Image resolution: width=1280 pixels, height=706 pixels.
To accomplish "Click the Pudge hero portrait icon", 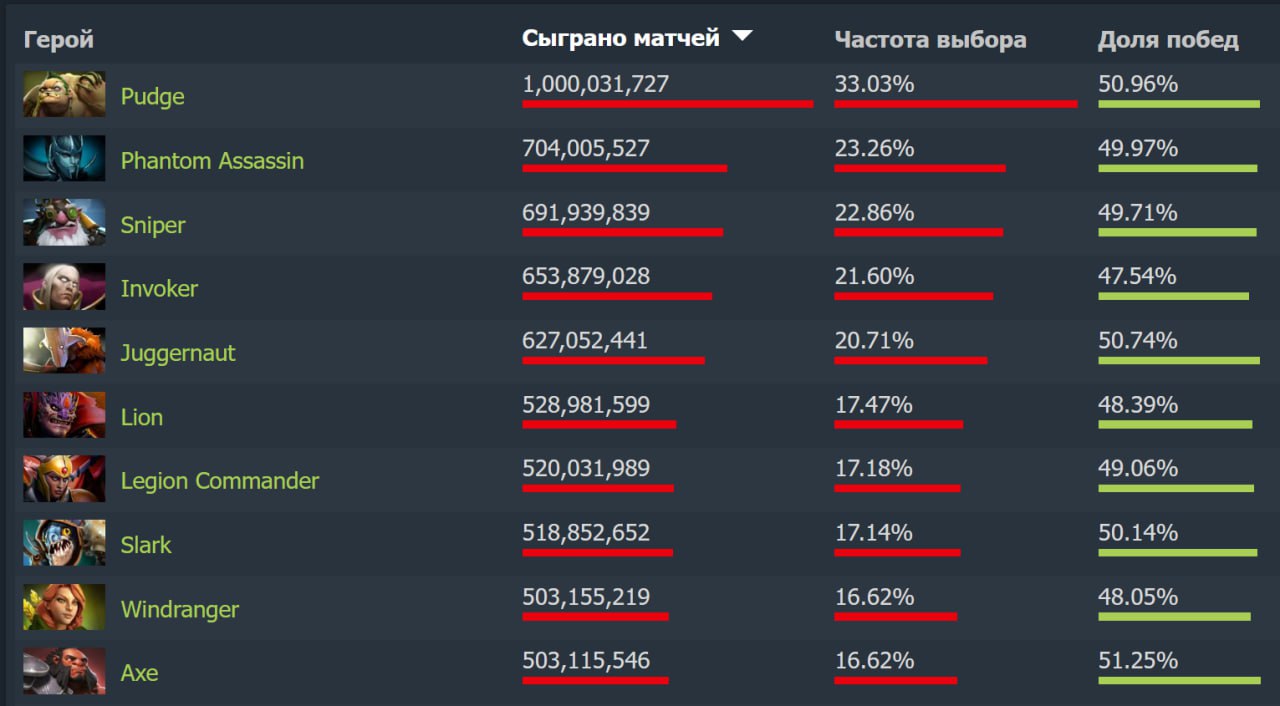I will pyautogui.click(x=64, y=95).
